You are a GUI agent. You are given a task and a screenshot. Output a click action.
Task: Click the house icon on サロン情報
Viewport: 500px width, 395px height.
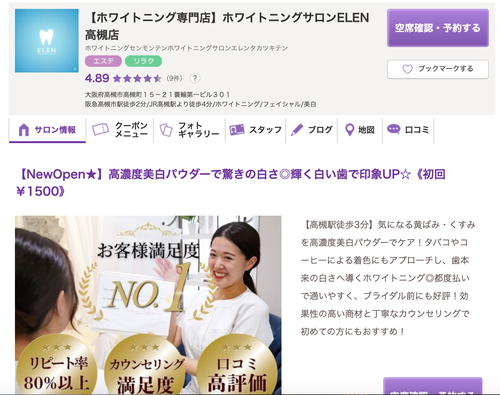24,130
